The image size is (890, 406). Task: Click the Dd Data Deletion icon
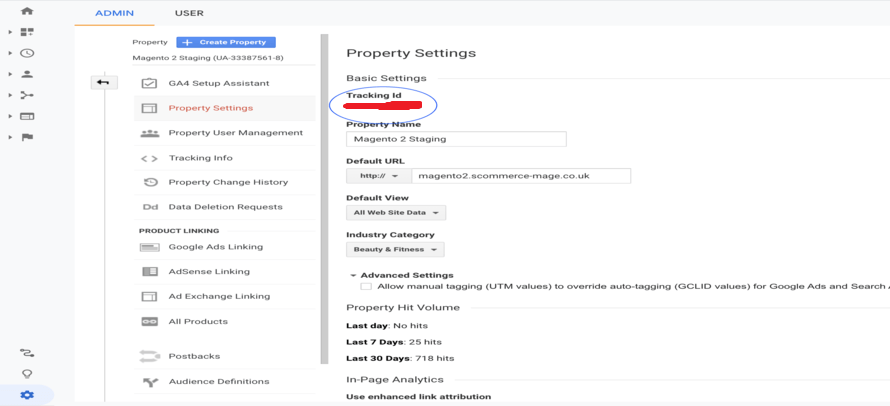point(150,207)
